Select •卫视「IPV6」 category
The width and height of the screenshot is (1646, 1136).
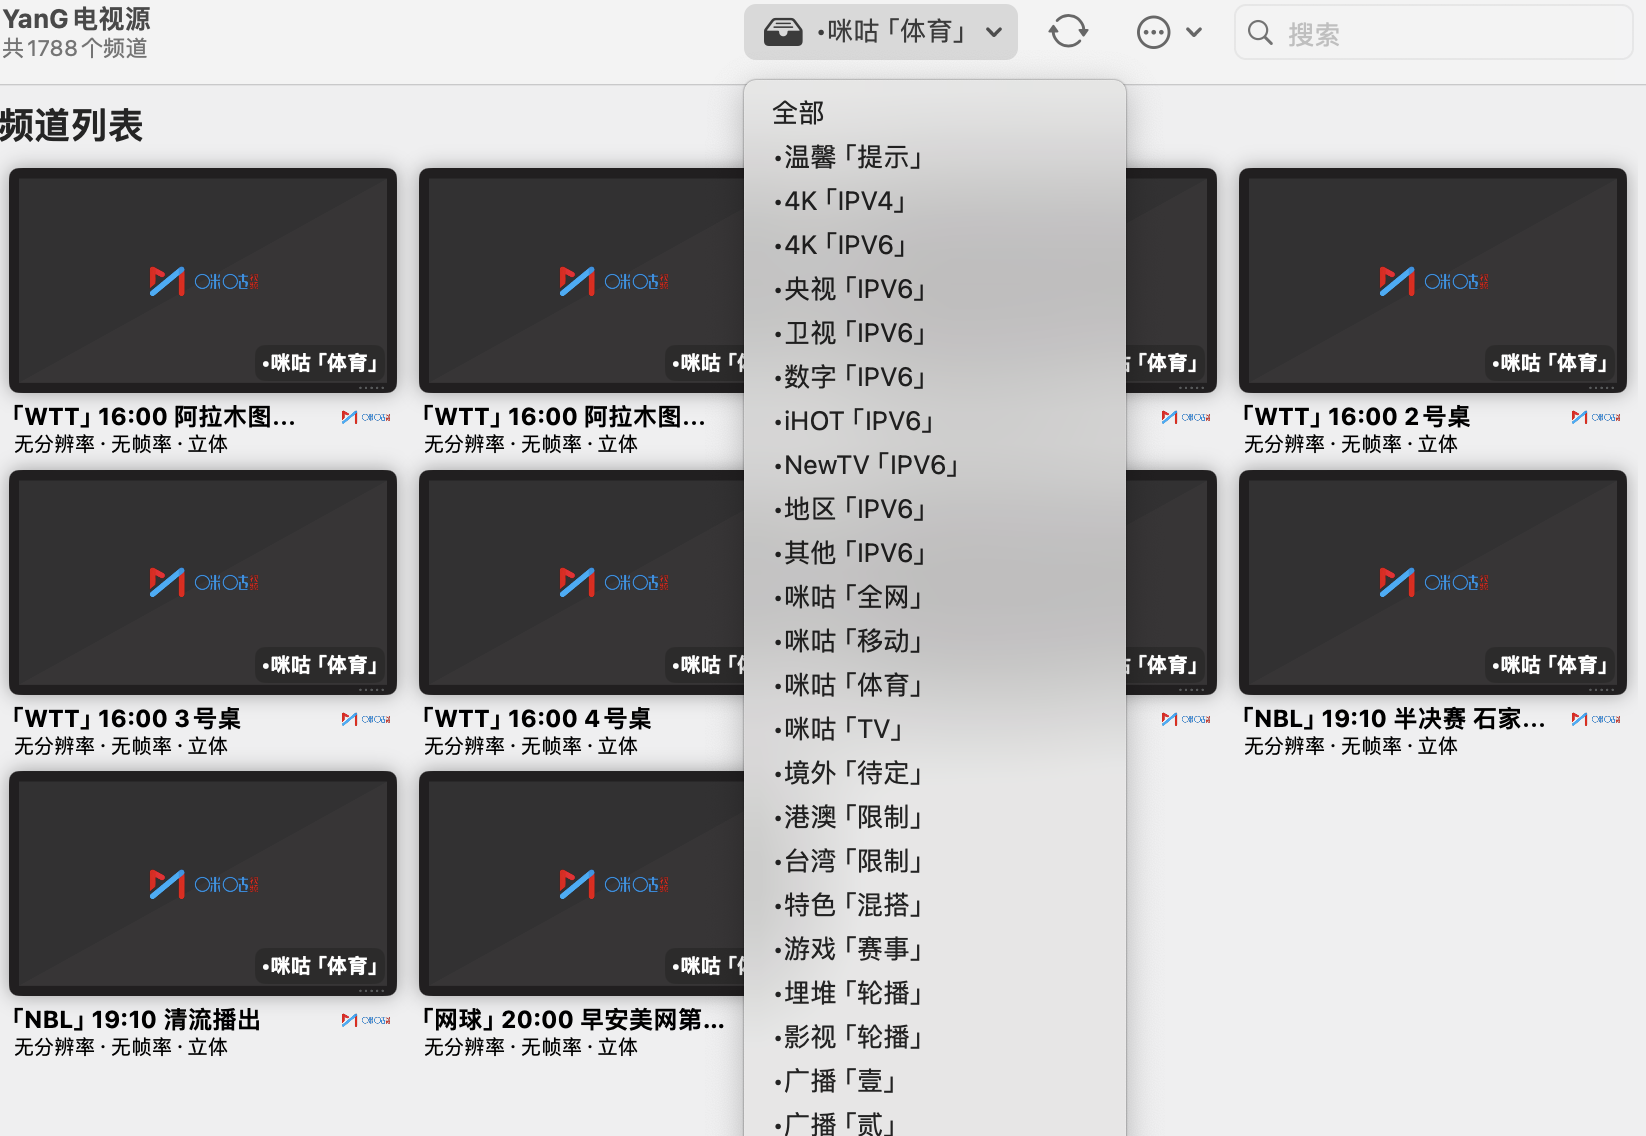tap(935, 333)
